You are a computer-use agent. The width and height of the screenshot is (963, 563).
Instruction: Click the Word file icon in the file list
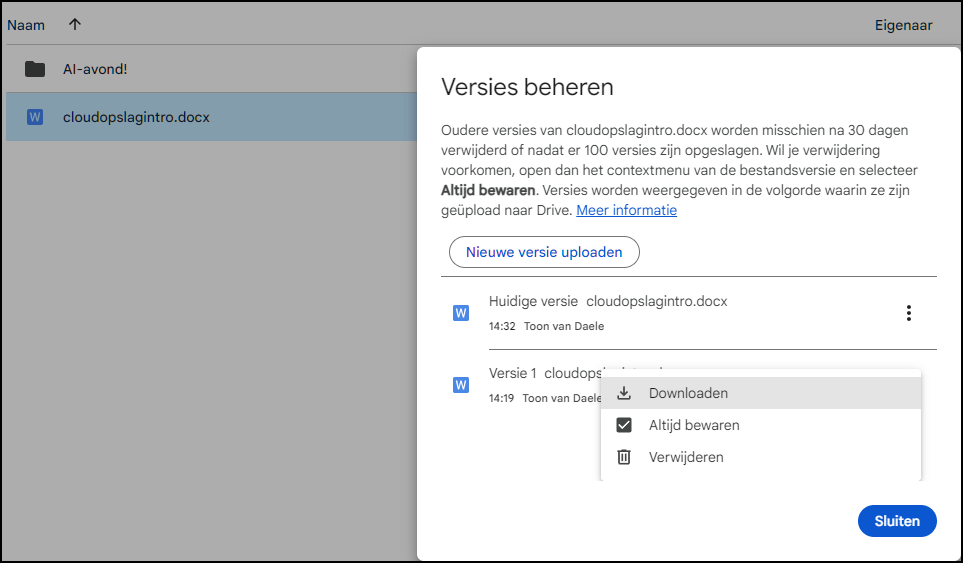click(x=35, y=117)
